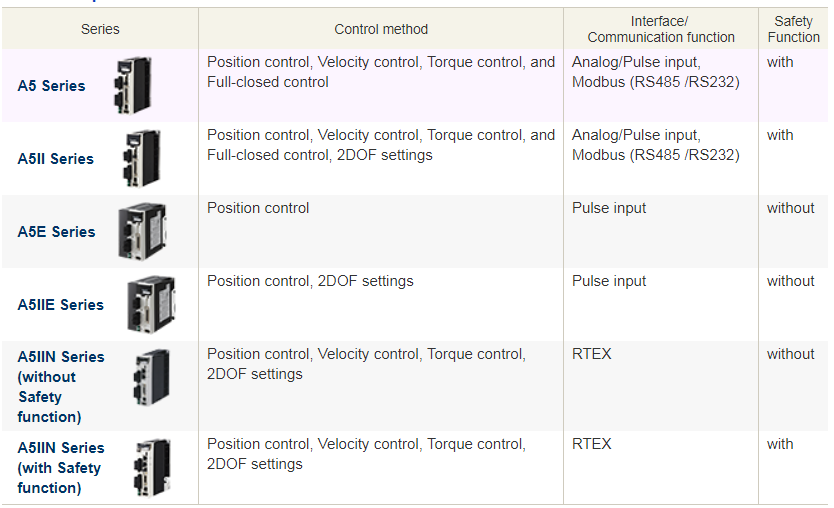Screen dimensions: 834x508
Task: Open the A5E Series link
Action: point(56,231)
